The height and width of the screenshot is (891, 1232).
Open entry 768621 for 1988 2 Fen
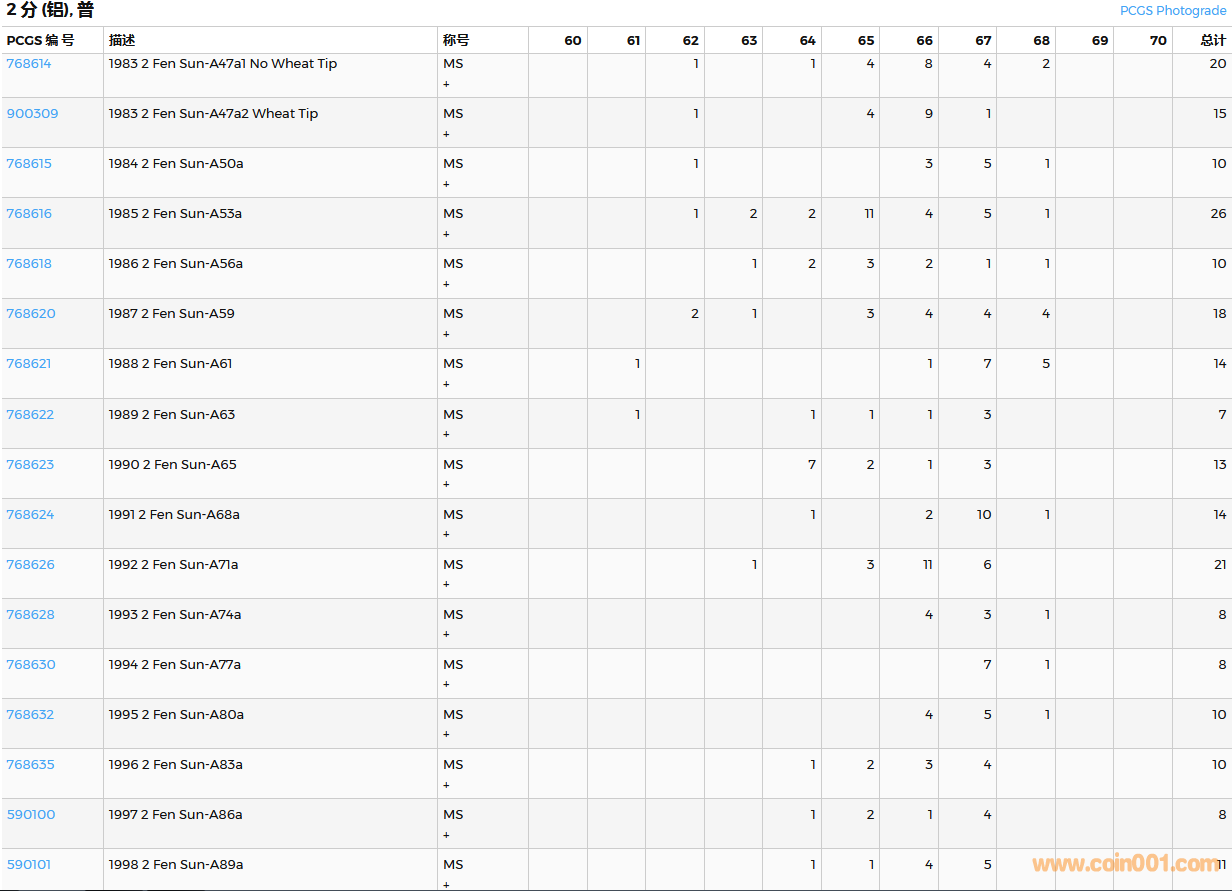pos(29,364)
